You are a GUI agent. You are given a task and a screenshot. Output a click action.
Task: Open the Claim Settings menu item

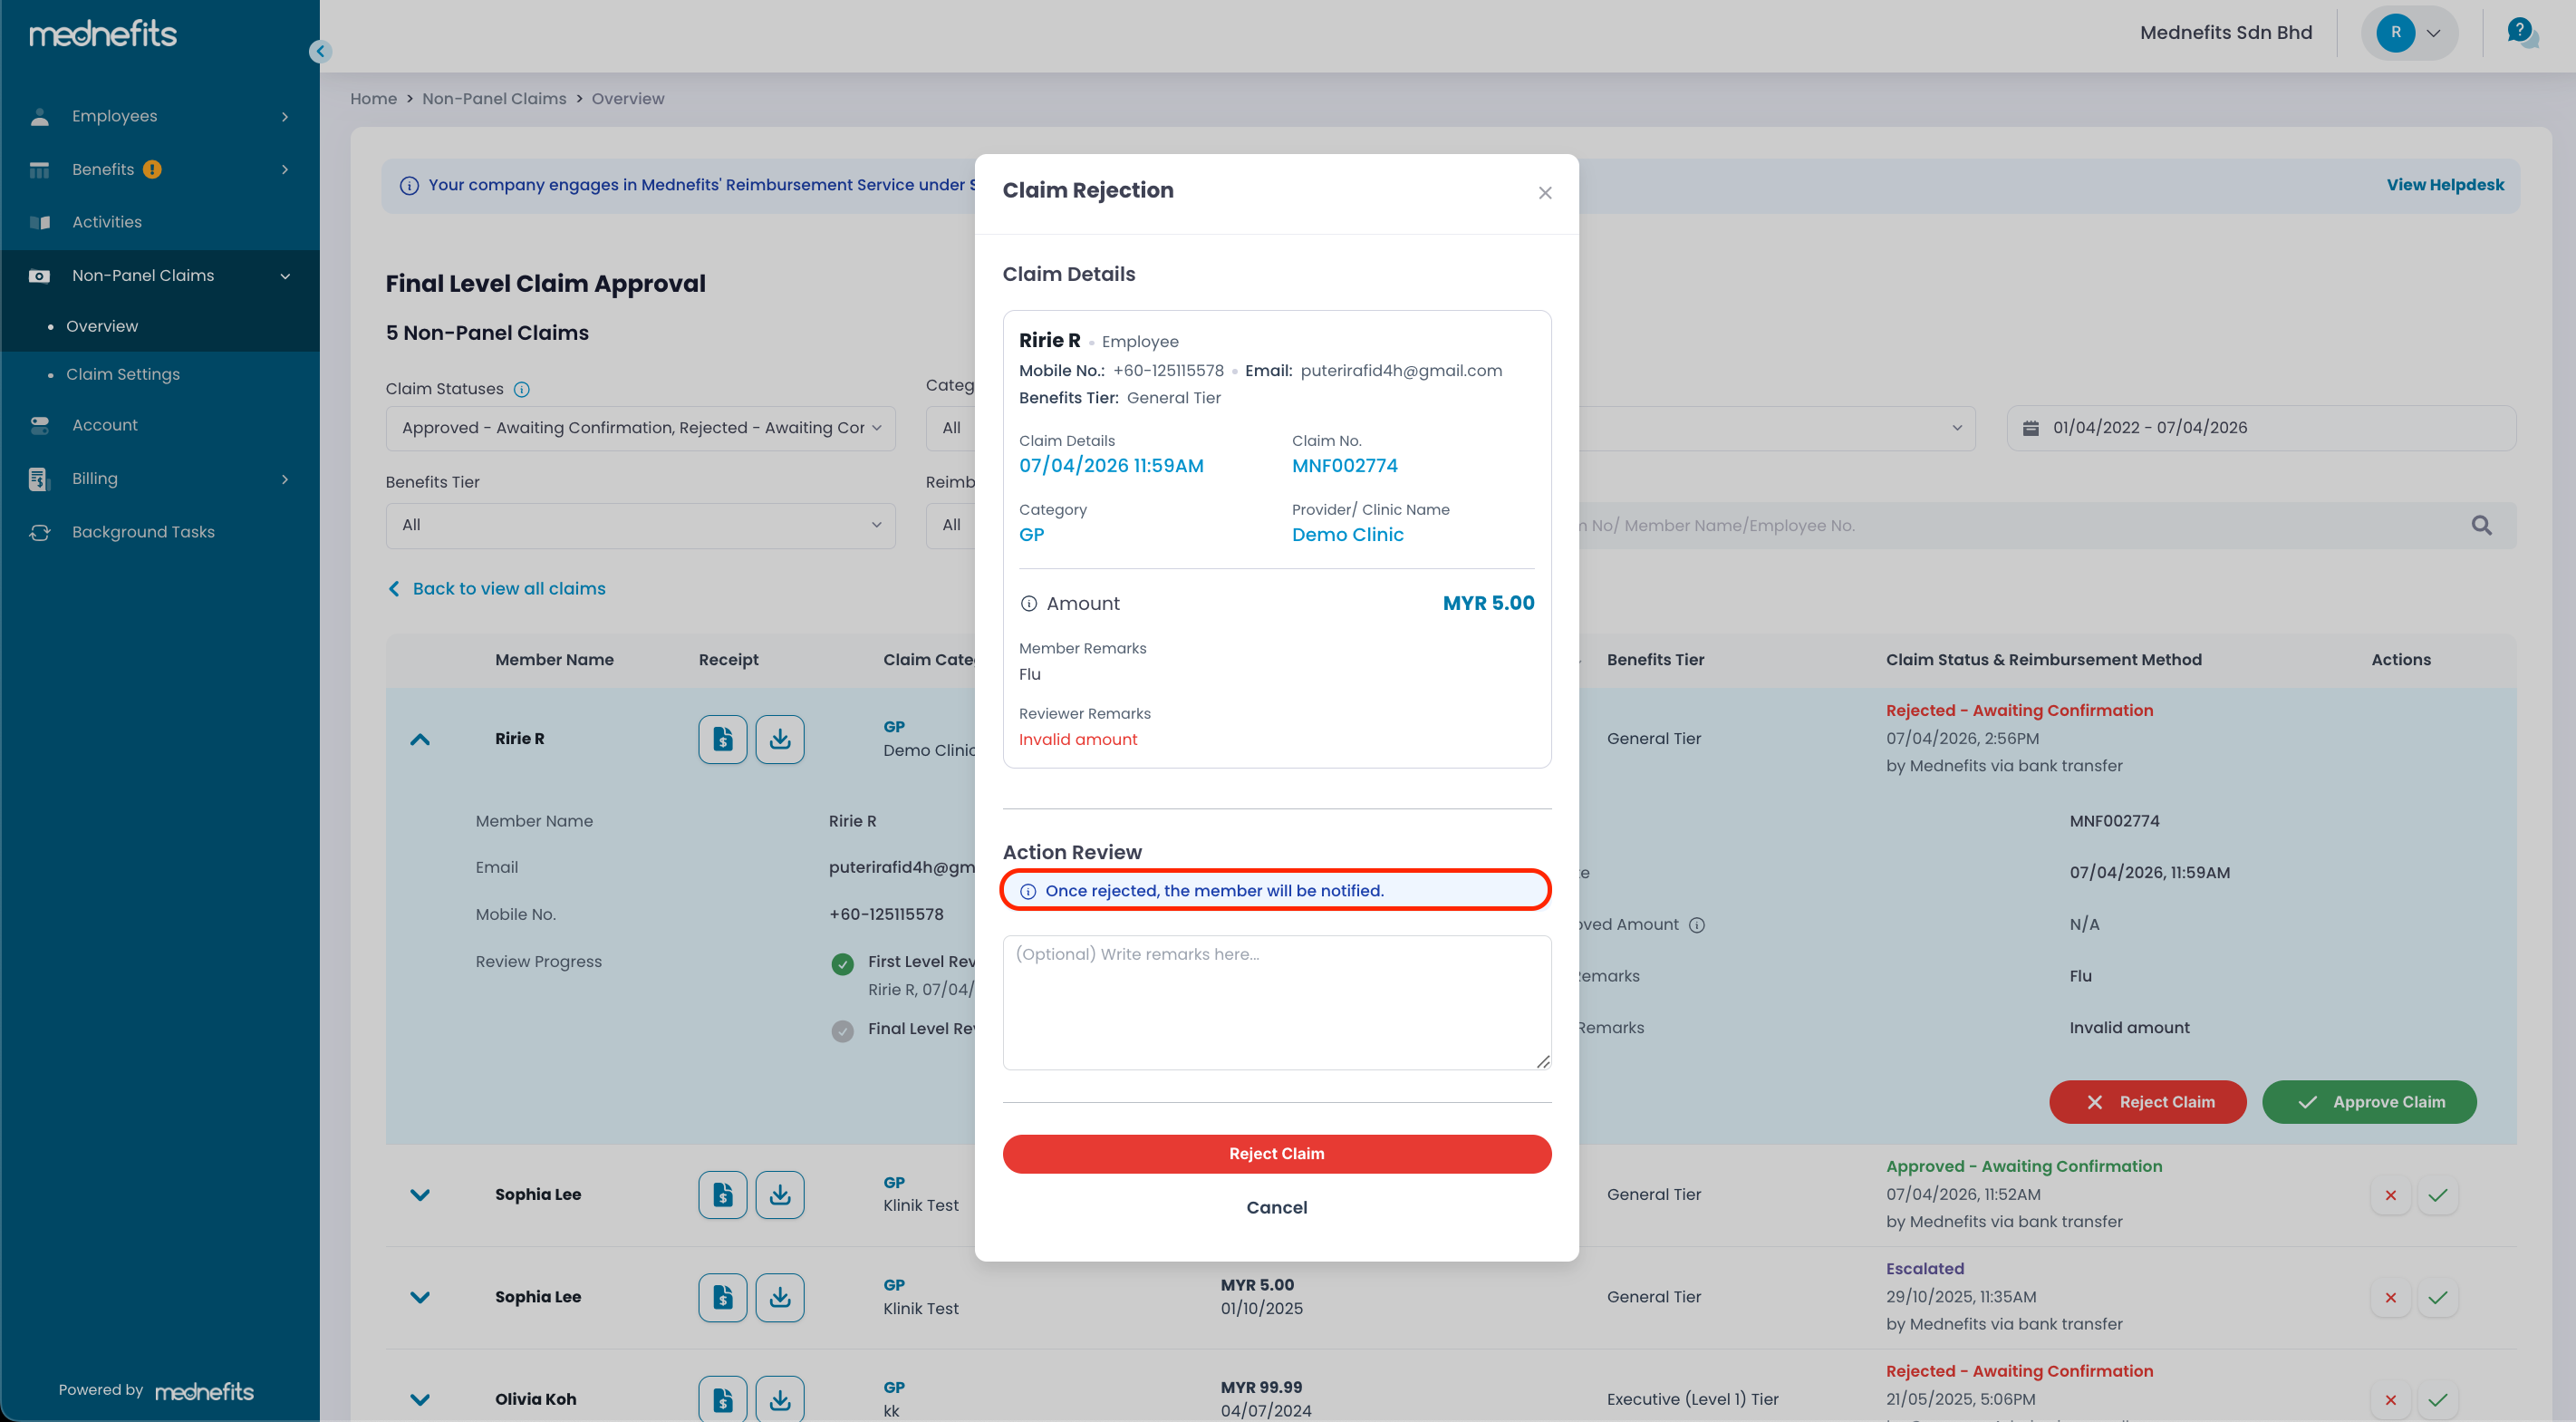coord(123,374)
